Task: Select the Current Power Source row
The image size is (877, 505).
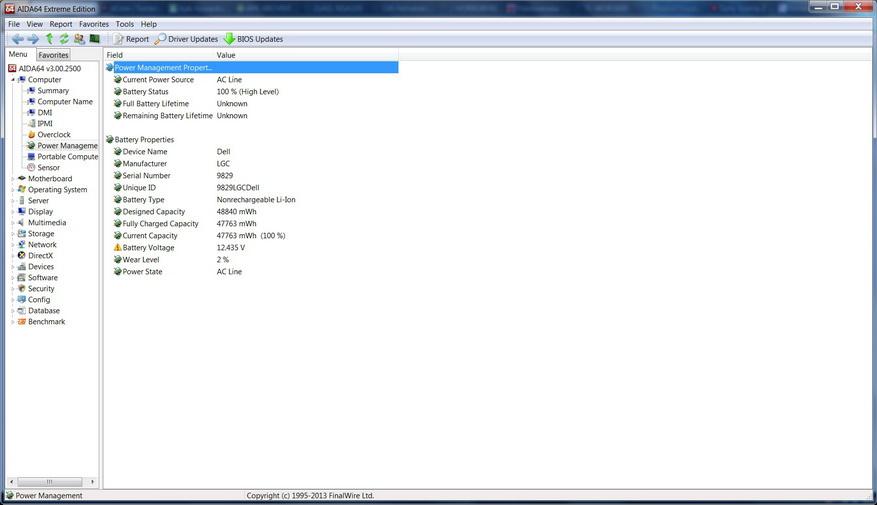Action: coord(252,79)
